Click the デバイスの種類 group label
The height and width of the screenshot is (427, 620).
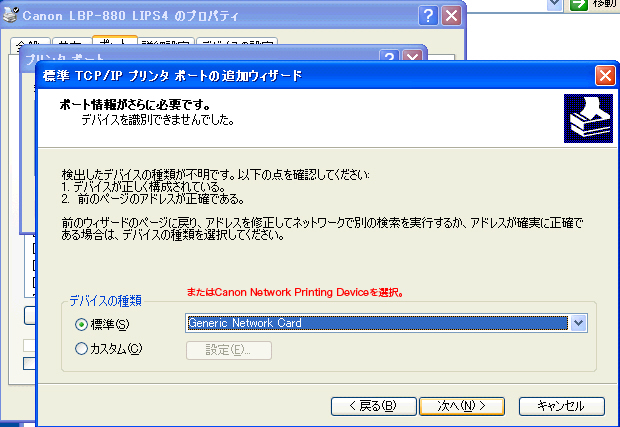point(106,301)
